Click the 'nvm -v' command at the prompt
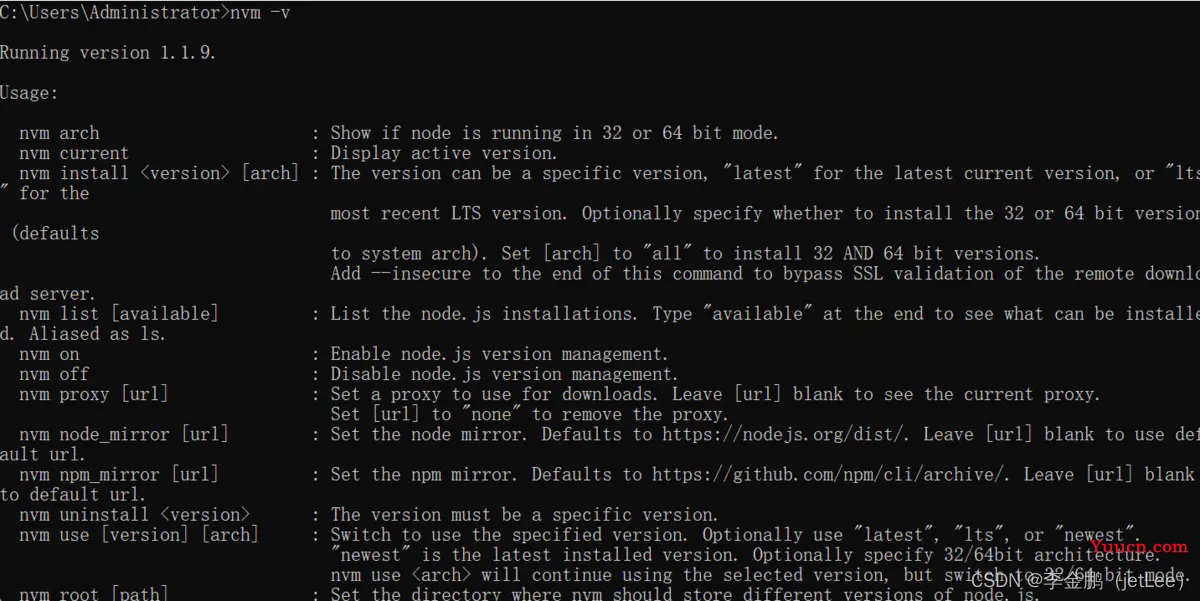This screenshot has width=1200, height=601. click(x=260, y=13)
